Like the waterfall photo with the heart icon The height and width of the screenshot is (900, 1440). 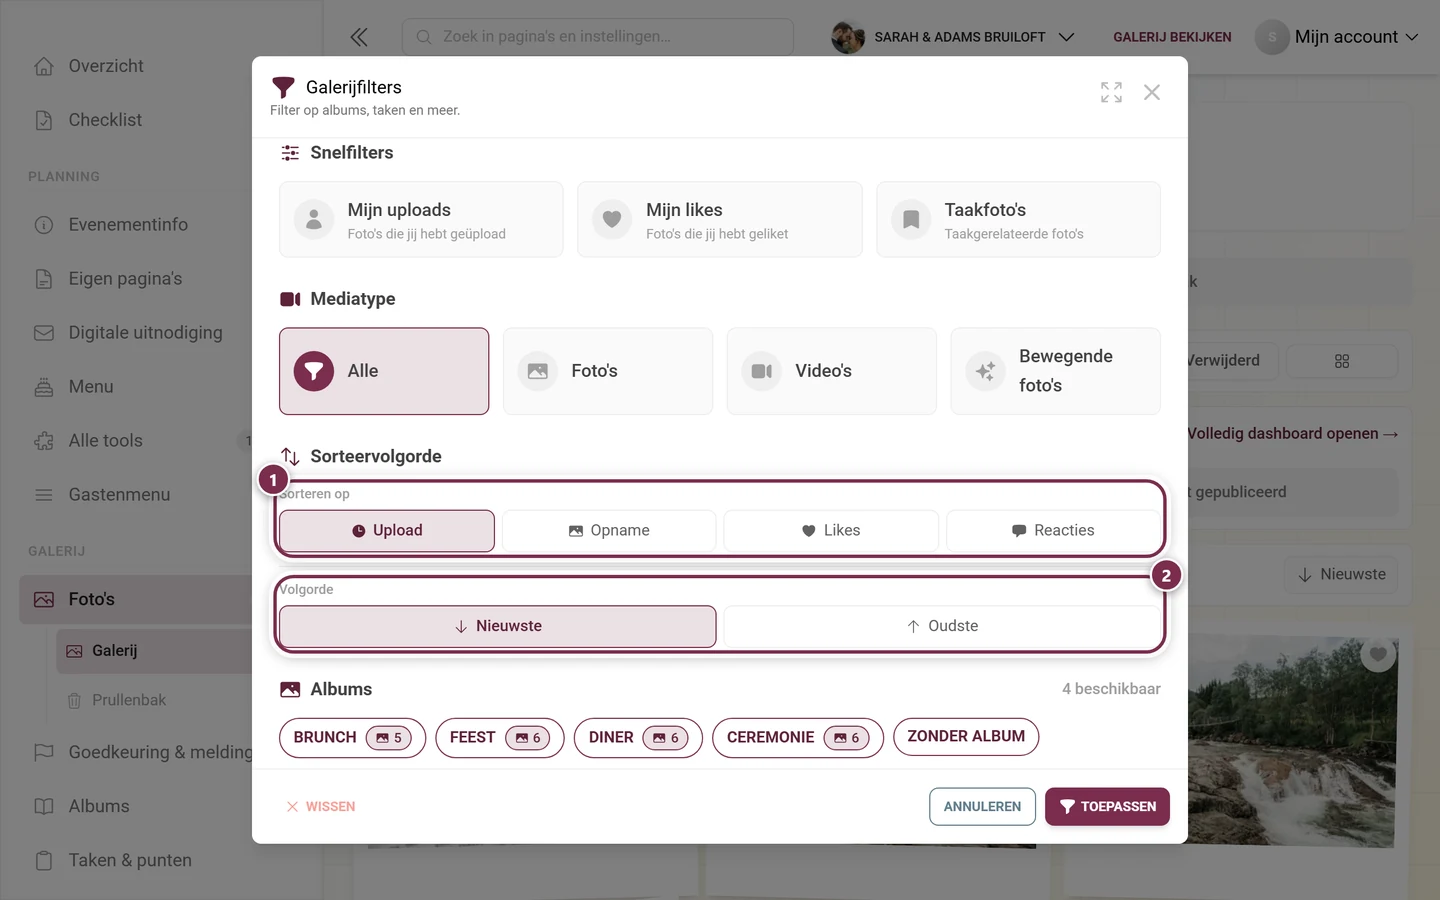pyautogui.click(x=1378, y=655)
